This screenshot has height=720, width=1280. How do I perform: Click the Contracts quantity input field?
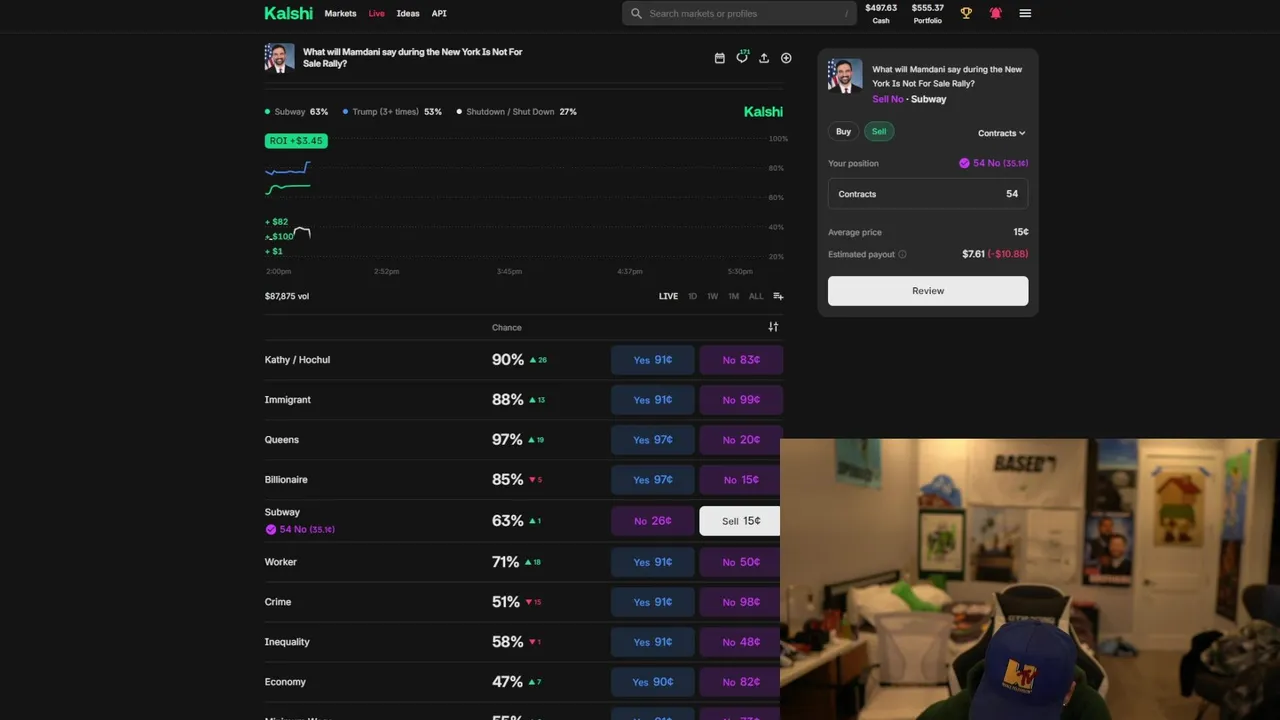[928, 194]
